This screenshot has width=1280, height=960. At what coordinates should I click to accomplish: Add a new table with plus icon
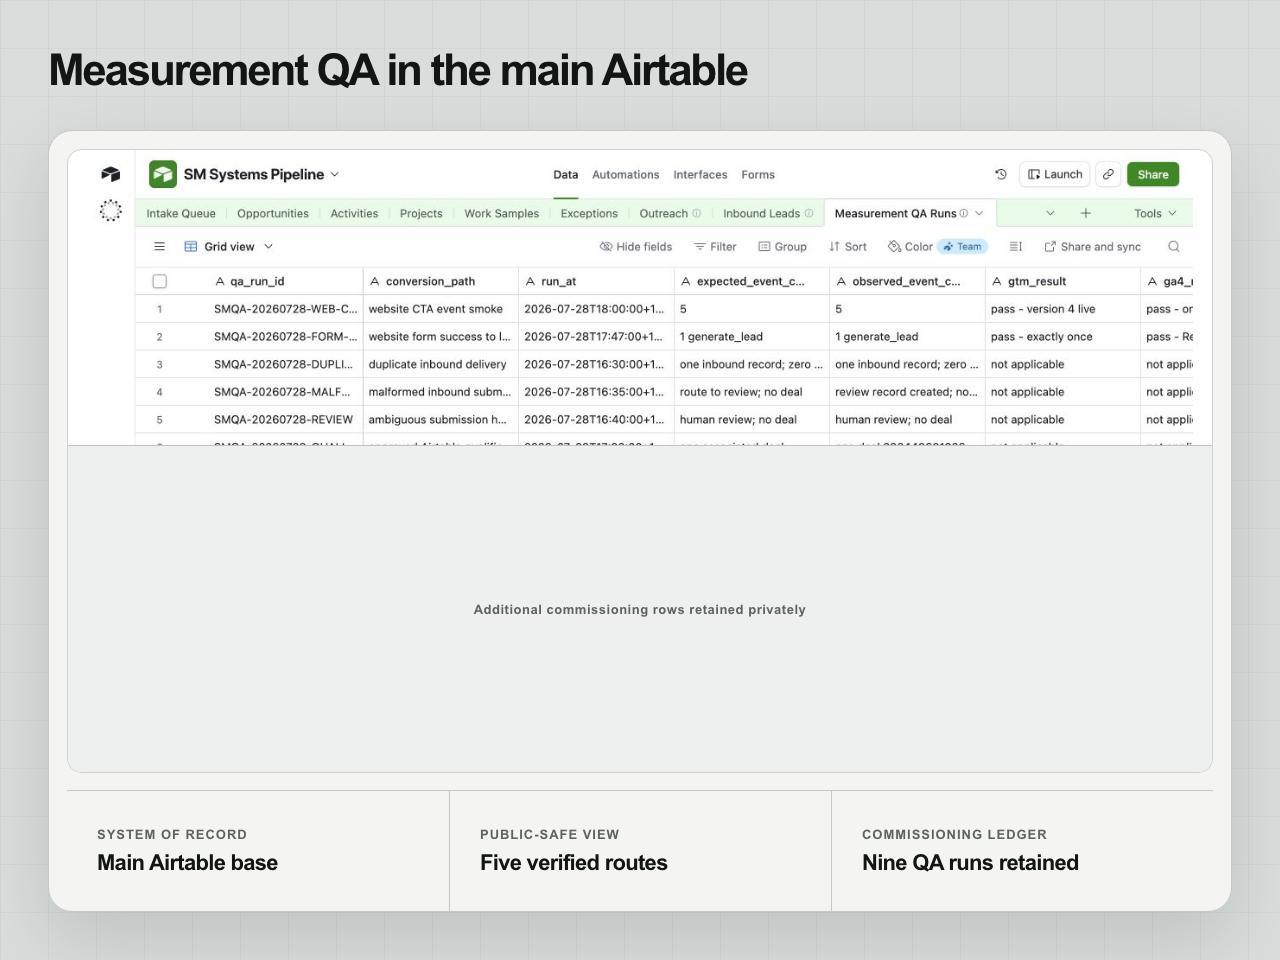click(x=1085, y=213)
